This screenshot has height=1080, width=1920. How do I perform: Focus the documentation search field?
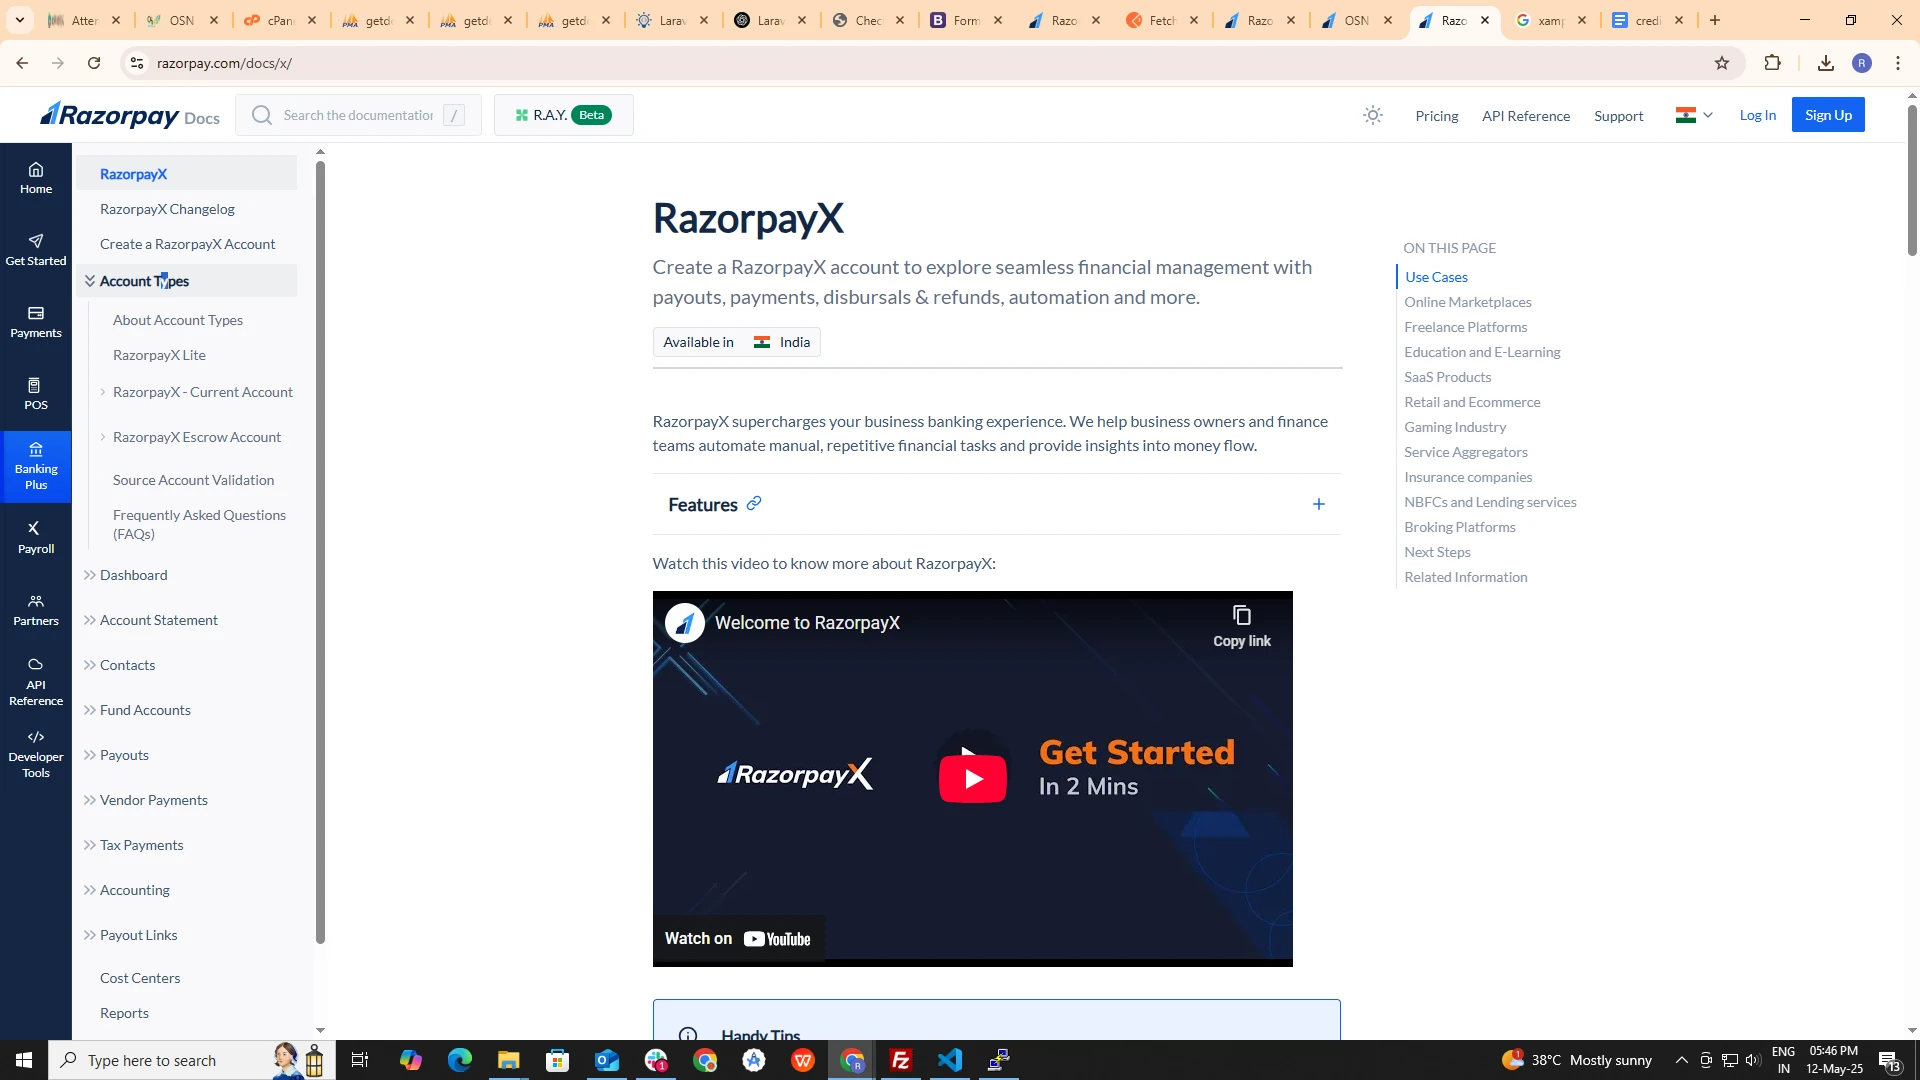click(358, 115)
